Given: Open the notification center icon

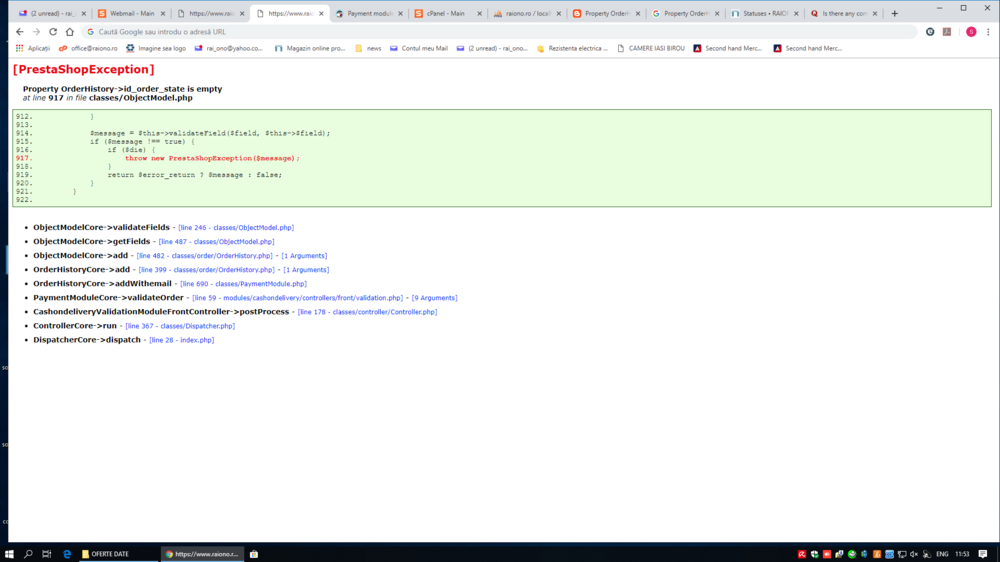Looking at the screenshot, I should point(983,554).
